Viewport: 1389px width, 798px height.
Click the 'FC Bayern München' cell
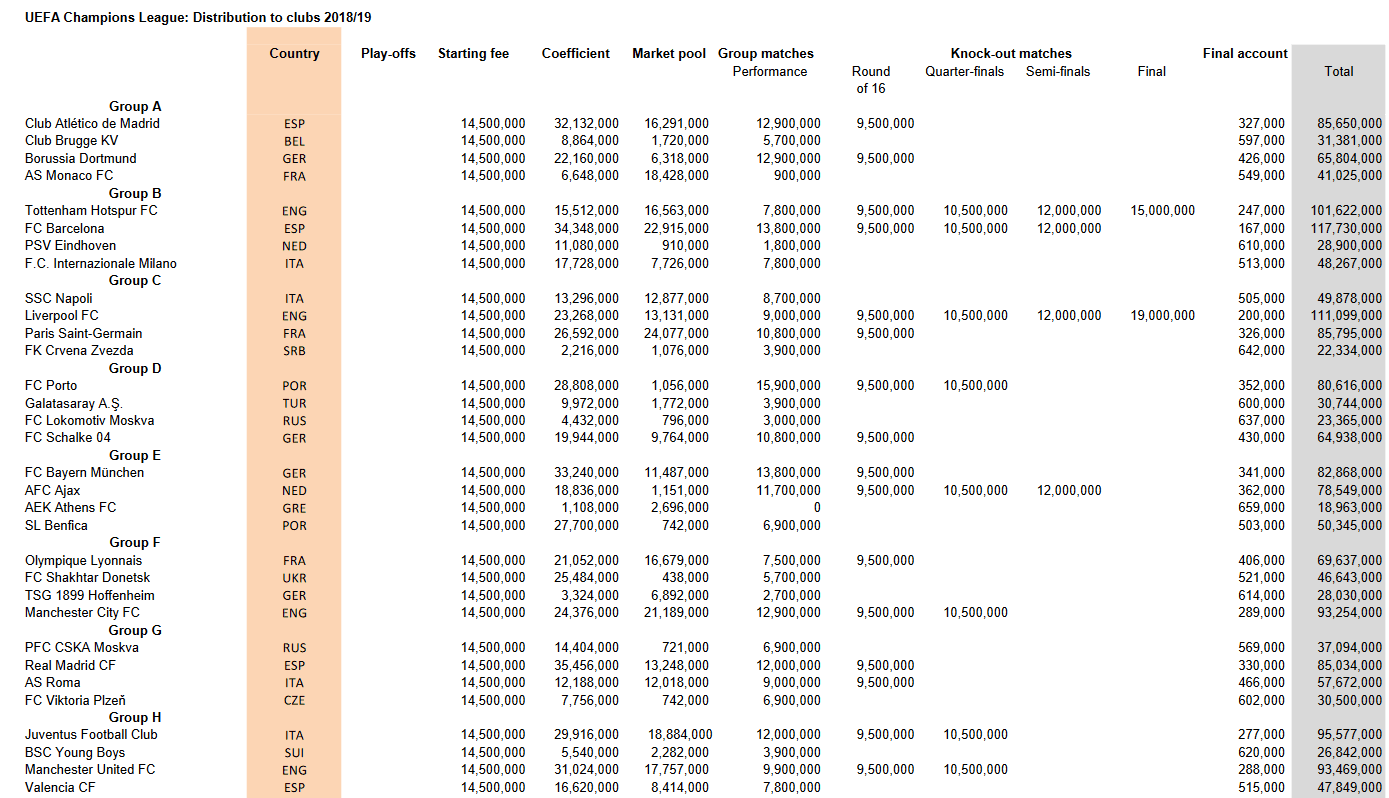[x=84, y=472]
